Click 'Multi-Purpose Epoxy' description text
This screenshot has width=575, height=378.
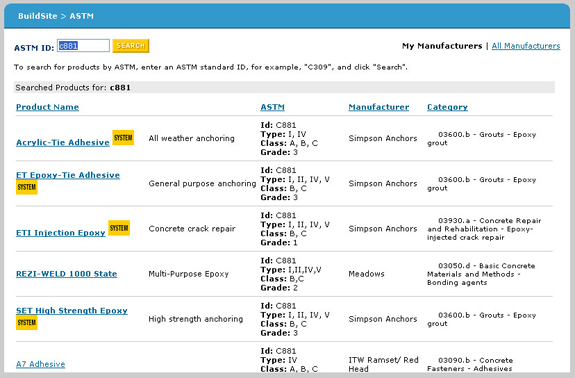188,274
